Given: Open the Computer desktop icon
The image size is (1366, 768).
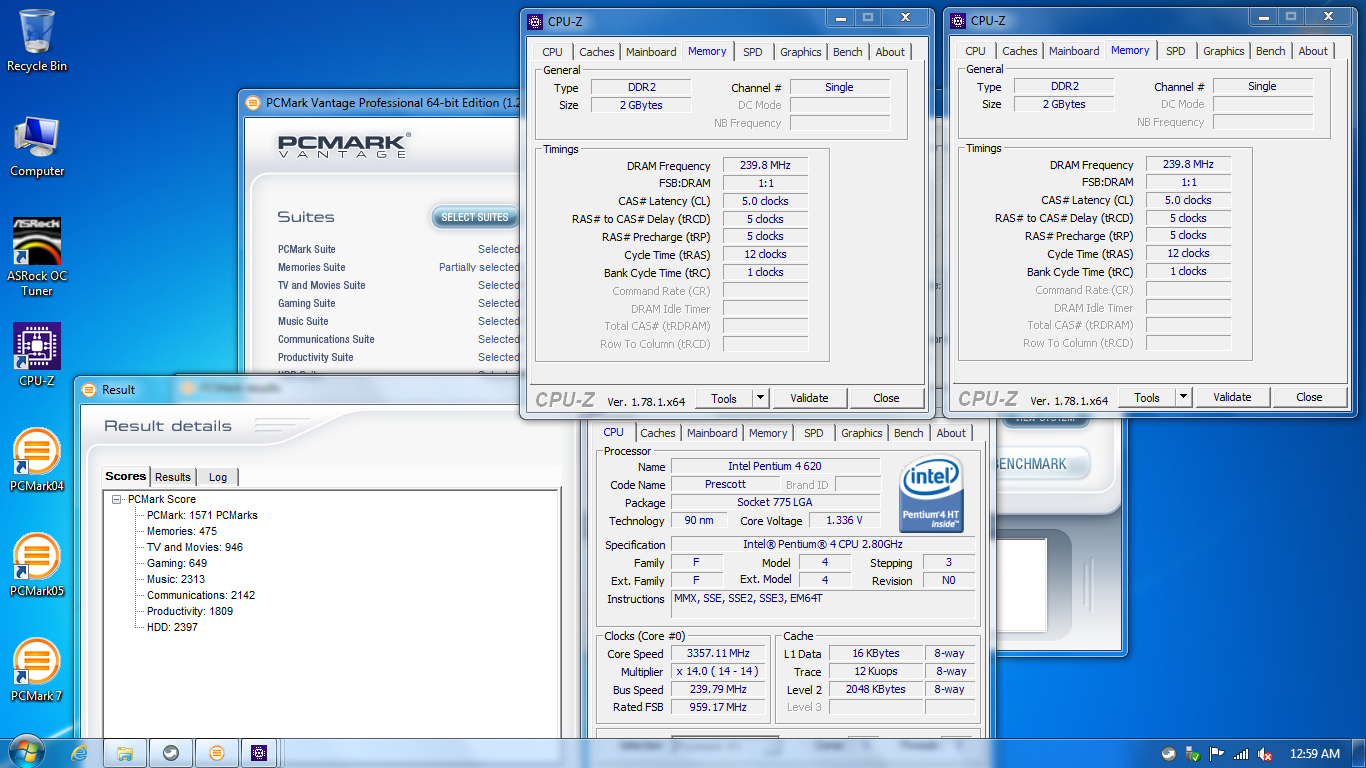Looking at the screenshot, I should 37,147.
